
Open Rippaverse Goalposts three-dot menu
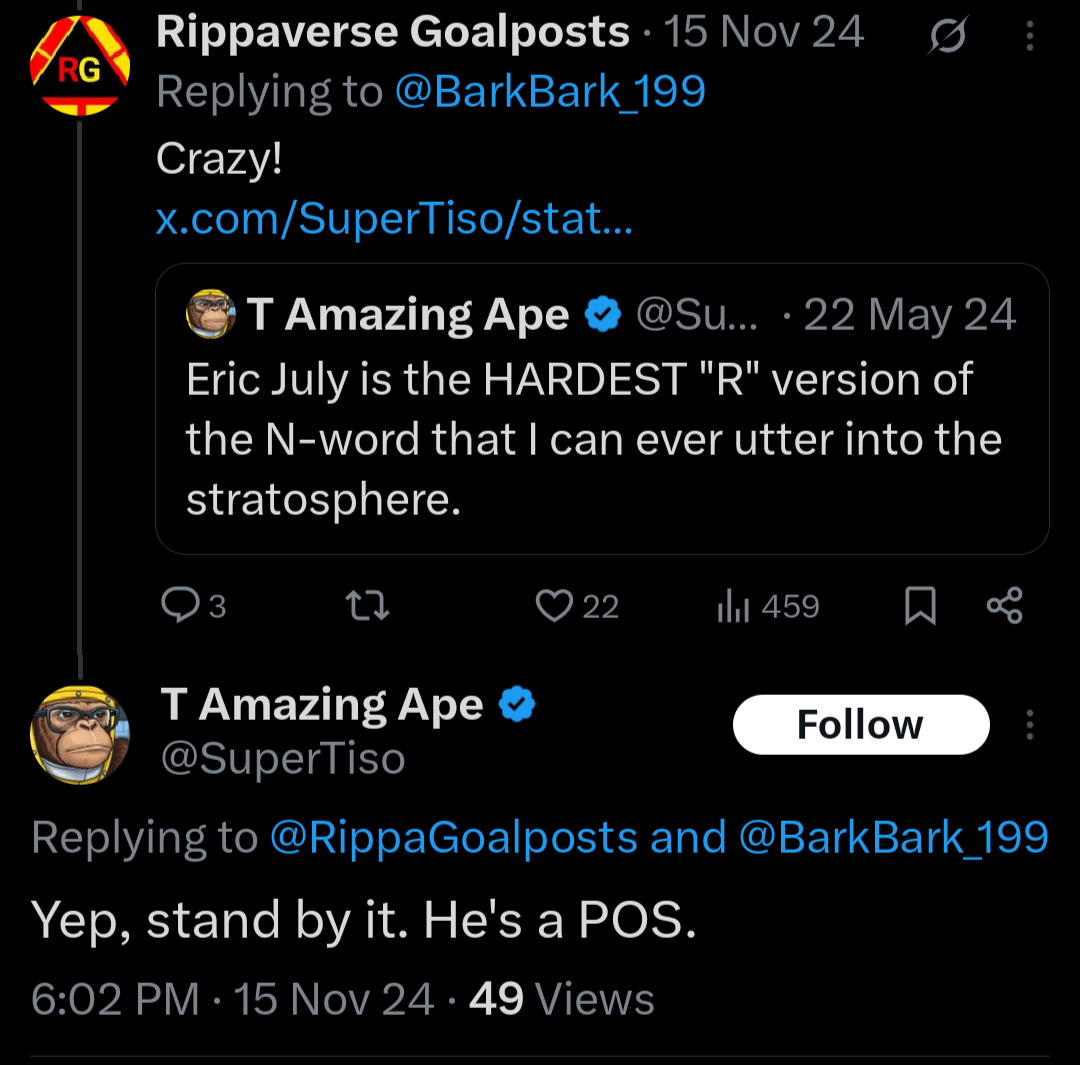1030,35
